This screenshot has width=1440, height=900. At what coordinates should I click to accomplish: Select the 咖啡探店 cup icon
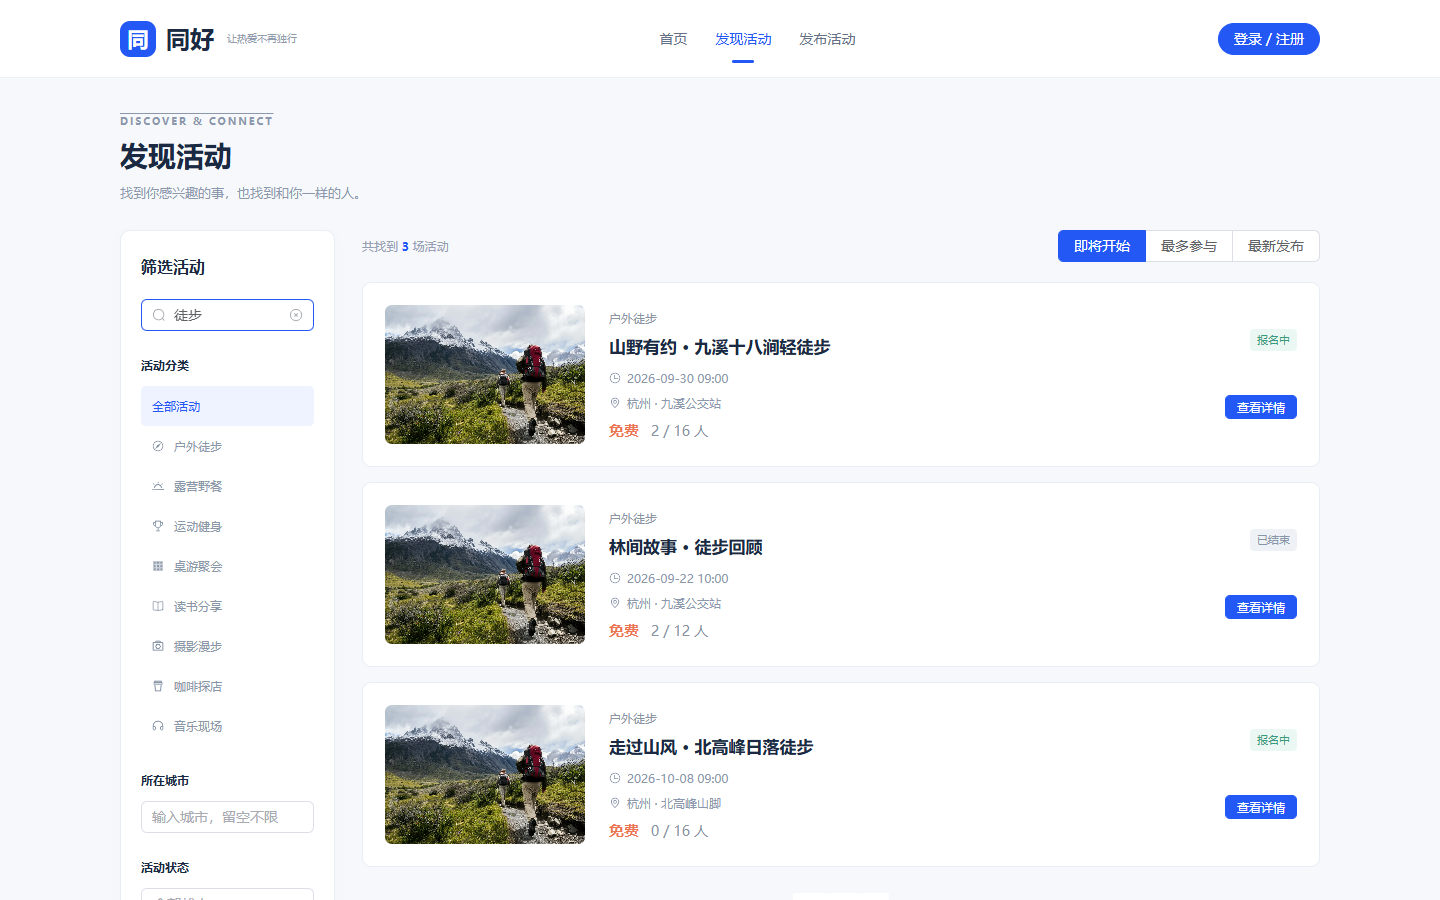coord(158,686)
